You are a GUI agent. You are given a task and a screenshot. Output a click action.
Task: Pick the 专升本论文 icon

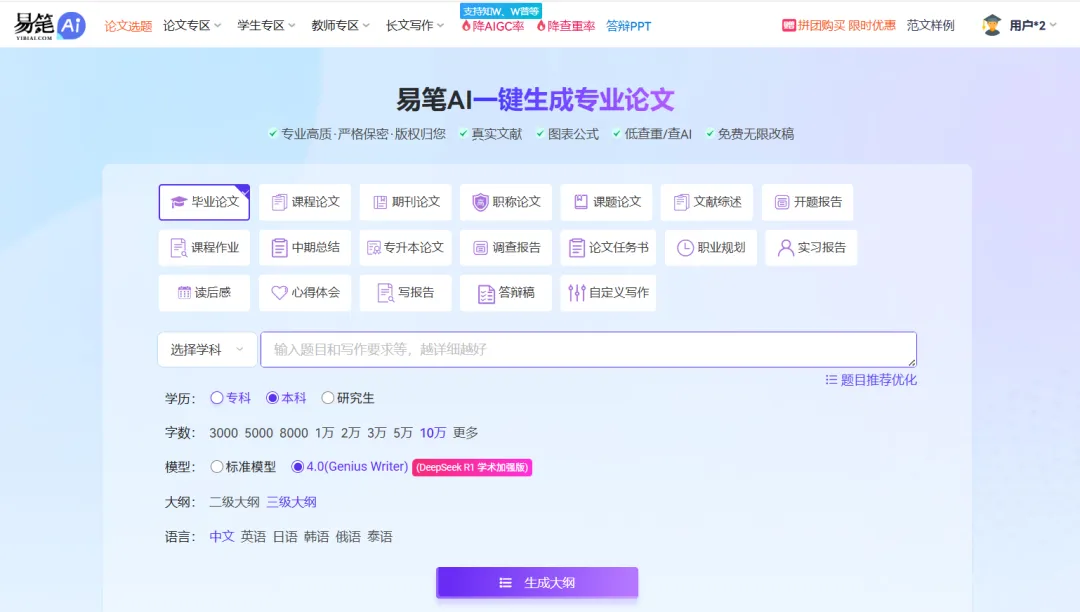point(374,248)
